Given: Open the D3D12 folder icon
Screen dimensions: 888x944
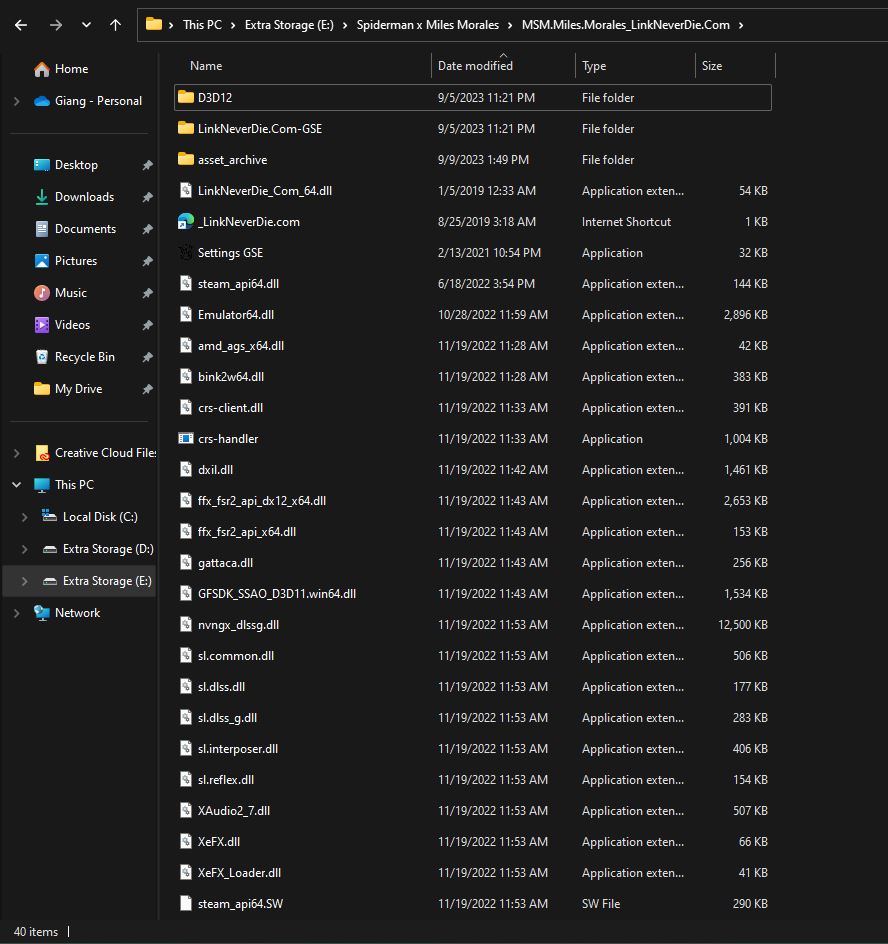Looking at the screenshot, I should (185, 97).
